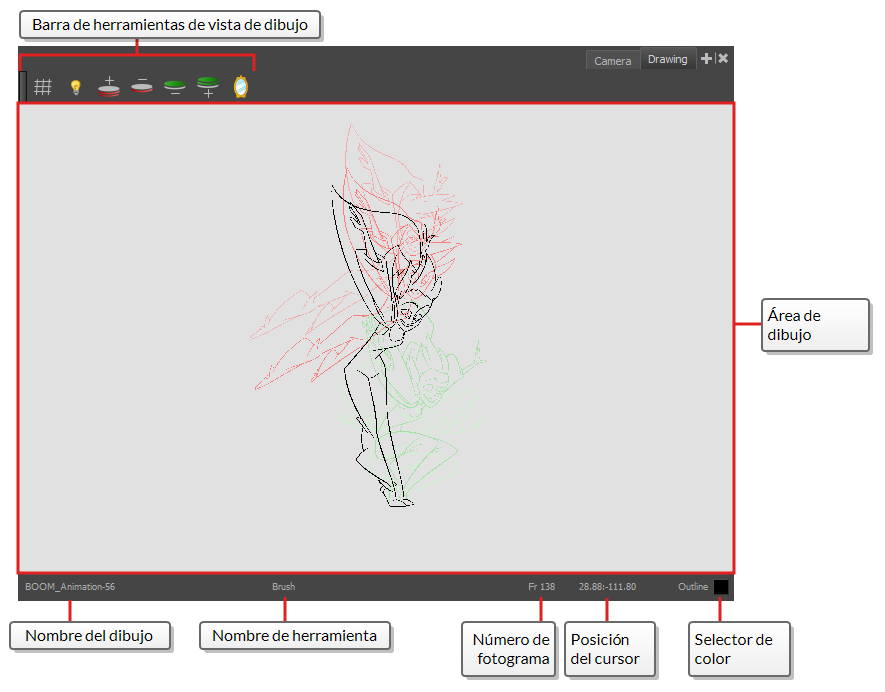Click drawing name BOOM_Animation-56

pos(70,587)
